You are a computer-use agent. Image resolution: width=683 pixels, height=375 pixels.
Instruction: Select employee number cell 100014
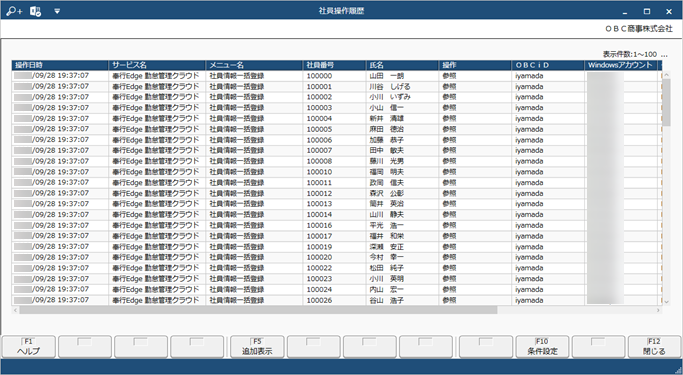(334, 215)
